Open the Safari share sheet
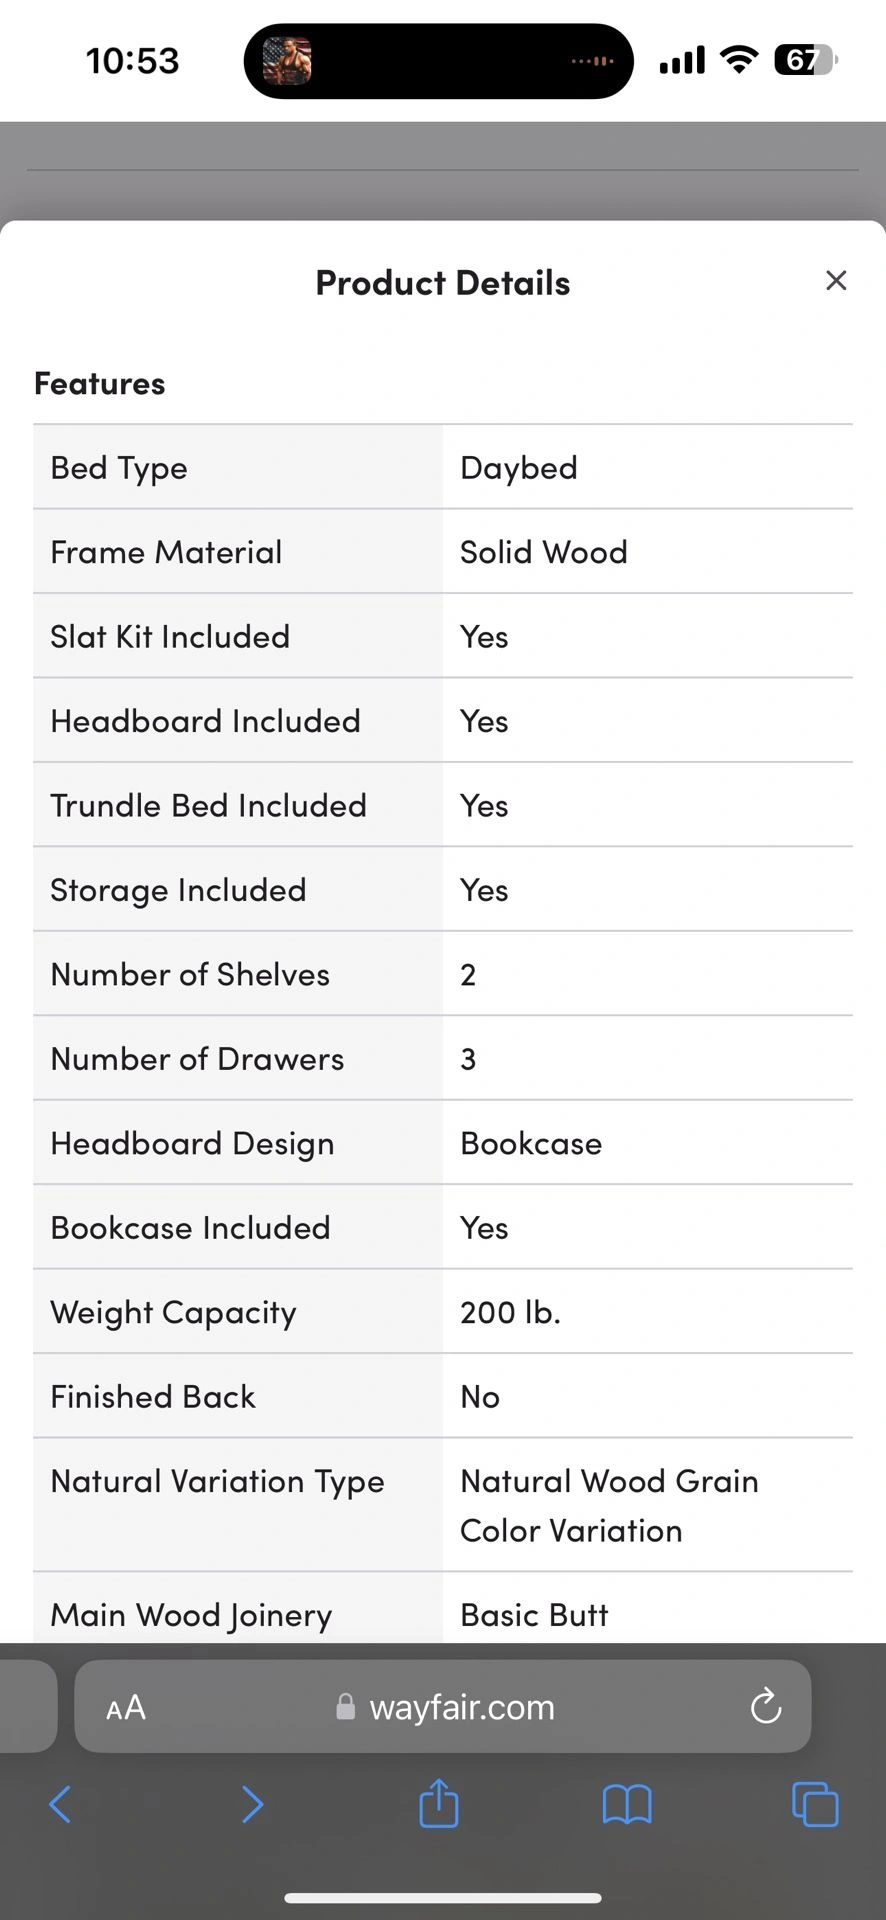 tap(439, 1803)
